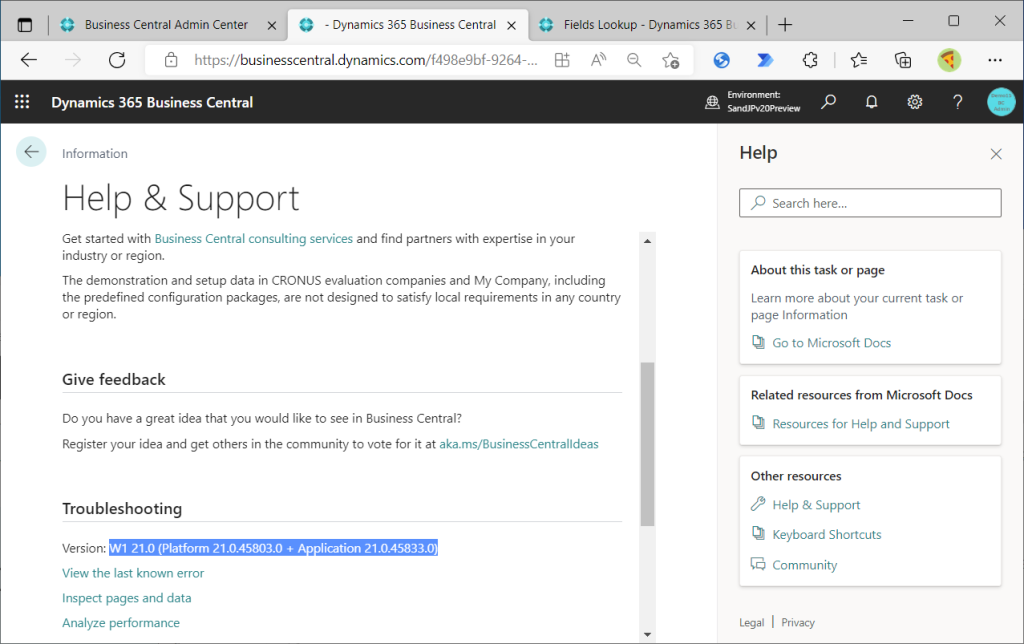
Task: Click the app available install icon
Action: pos(562,60)
